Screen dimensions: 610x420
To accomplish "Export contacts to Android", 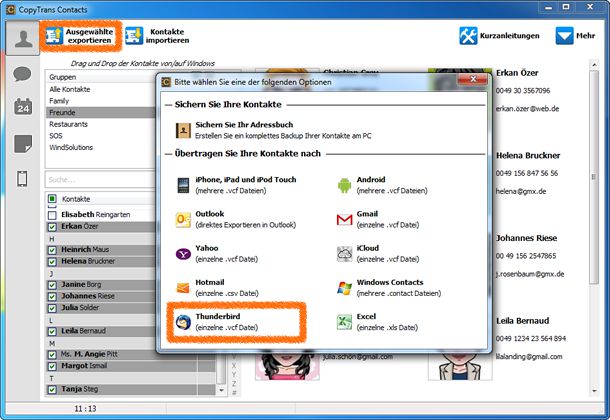I will point(382,185).
